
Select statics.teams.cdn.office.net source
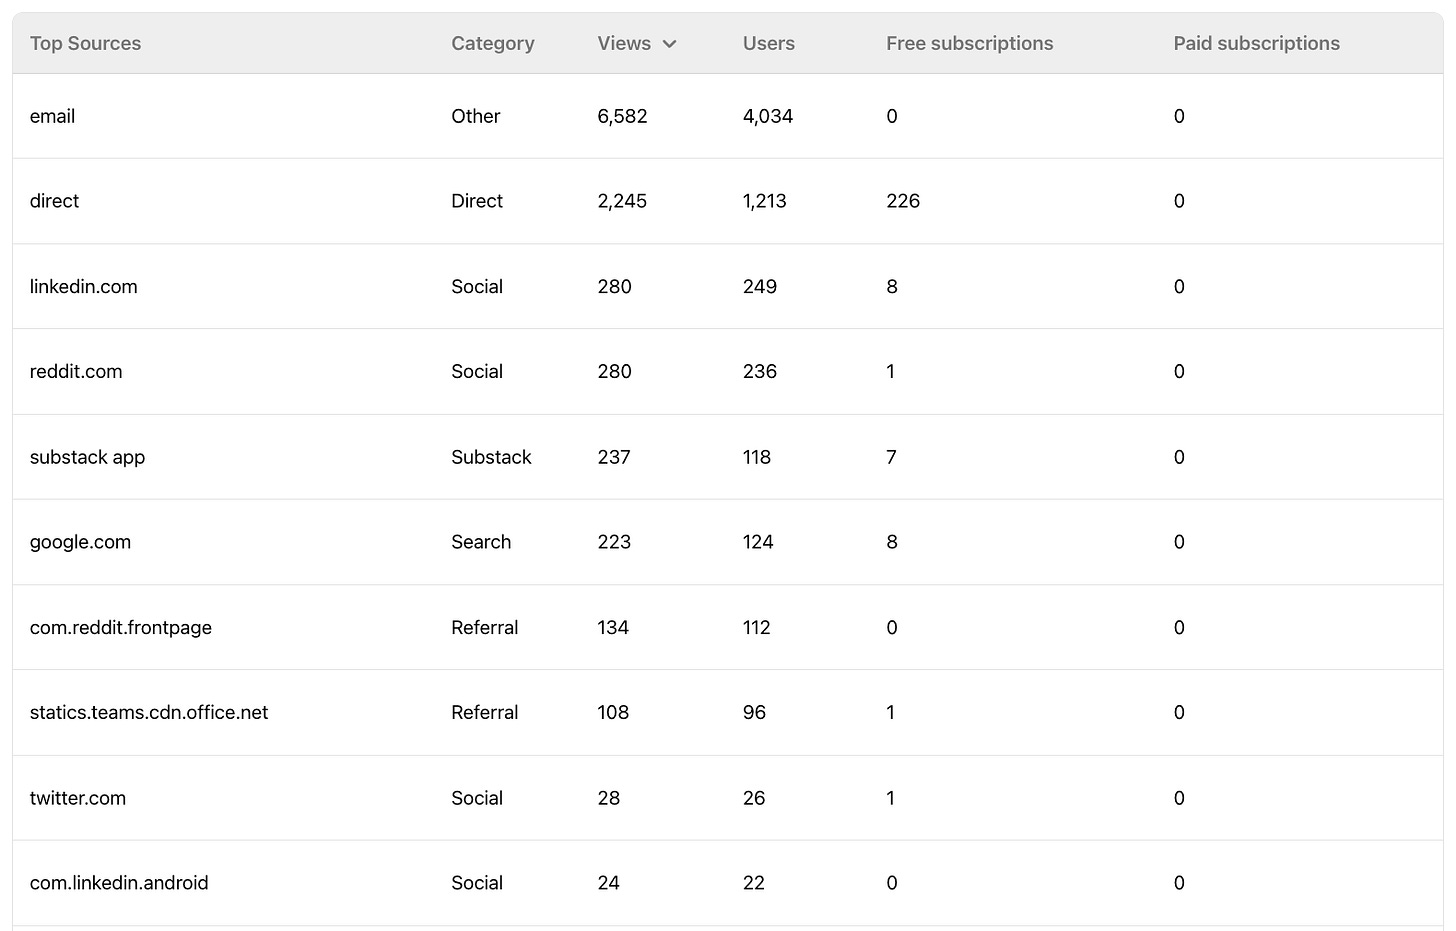149,712
